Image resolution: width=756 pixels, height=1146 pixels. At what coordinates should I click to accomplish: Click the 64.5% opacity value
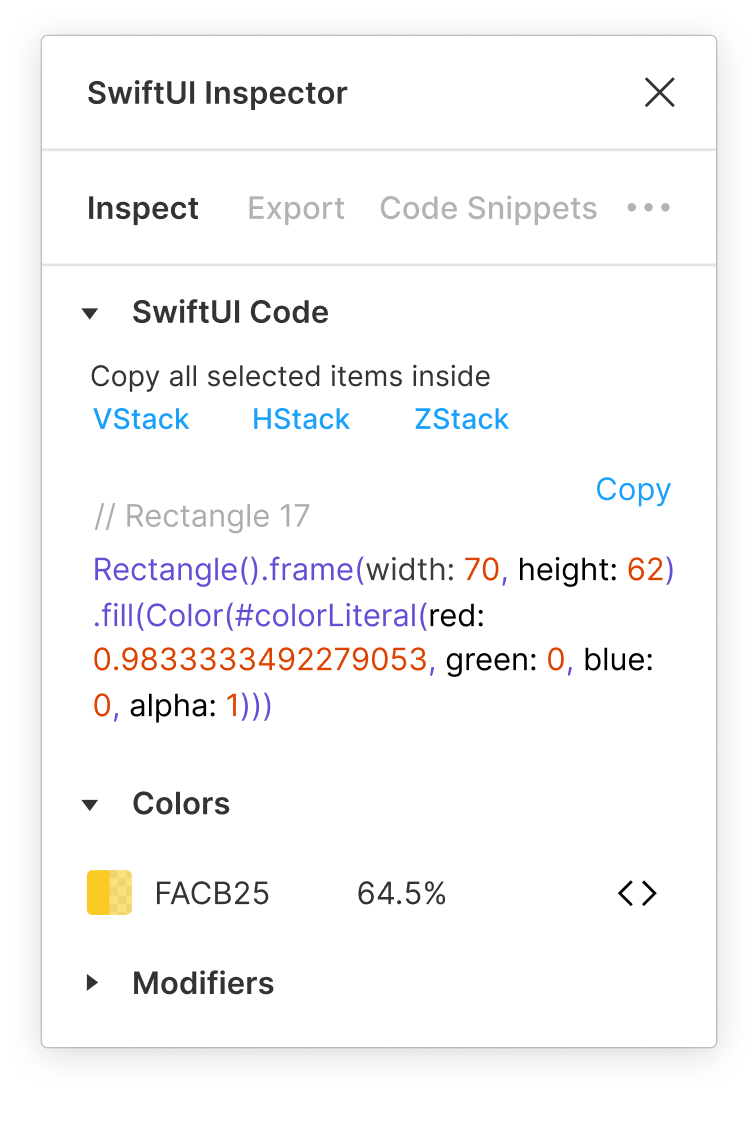(401, 893)
